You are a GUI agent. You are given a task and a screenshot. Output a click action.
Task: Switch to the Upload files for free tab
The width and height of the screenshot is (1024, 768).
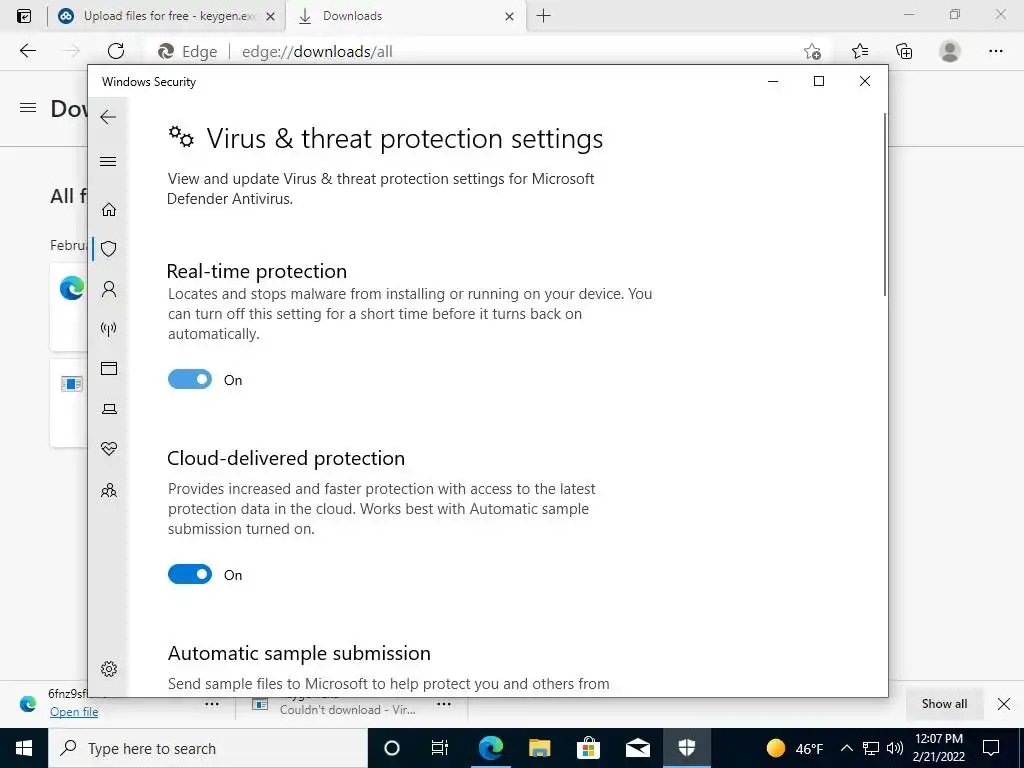click(167, 16)
